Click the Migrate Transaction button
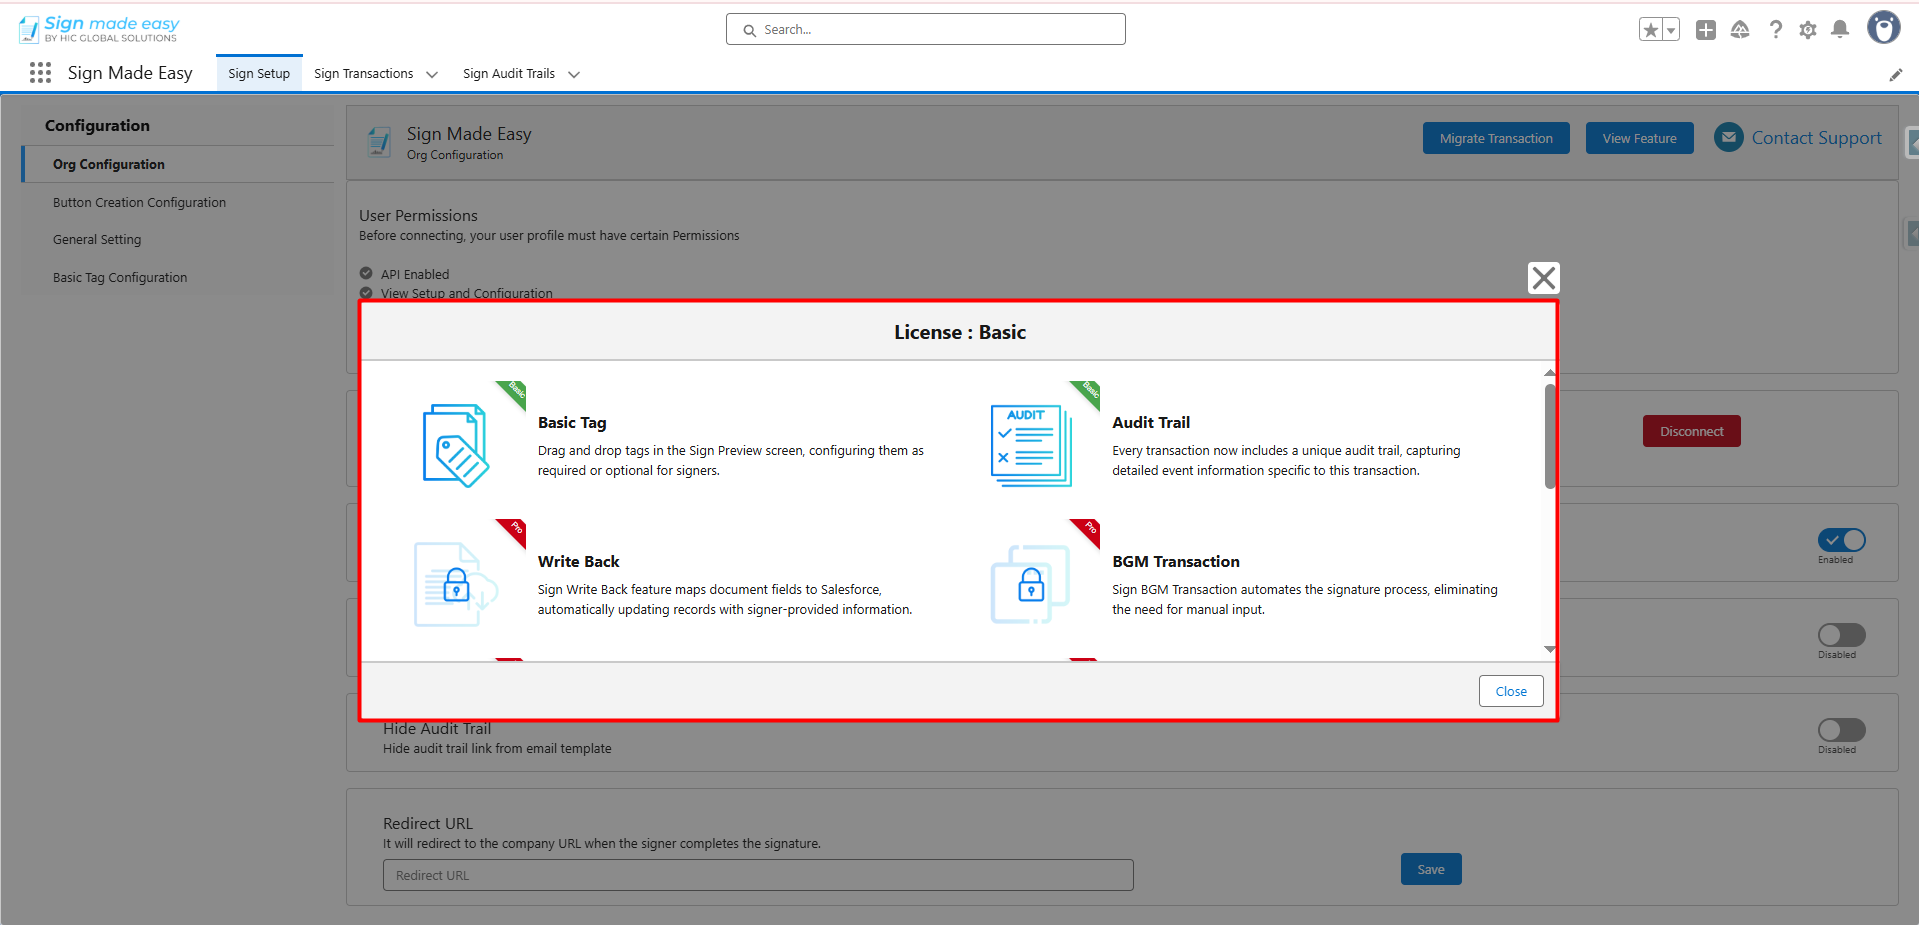 tap(1496, 138)
